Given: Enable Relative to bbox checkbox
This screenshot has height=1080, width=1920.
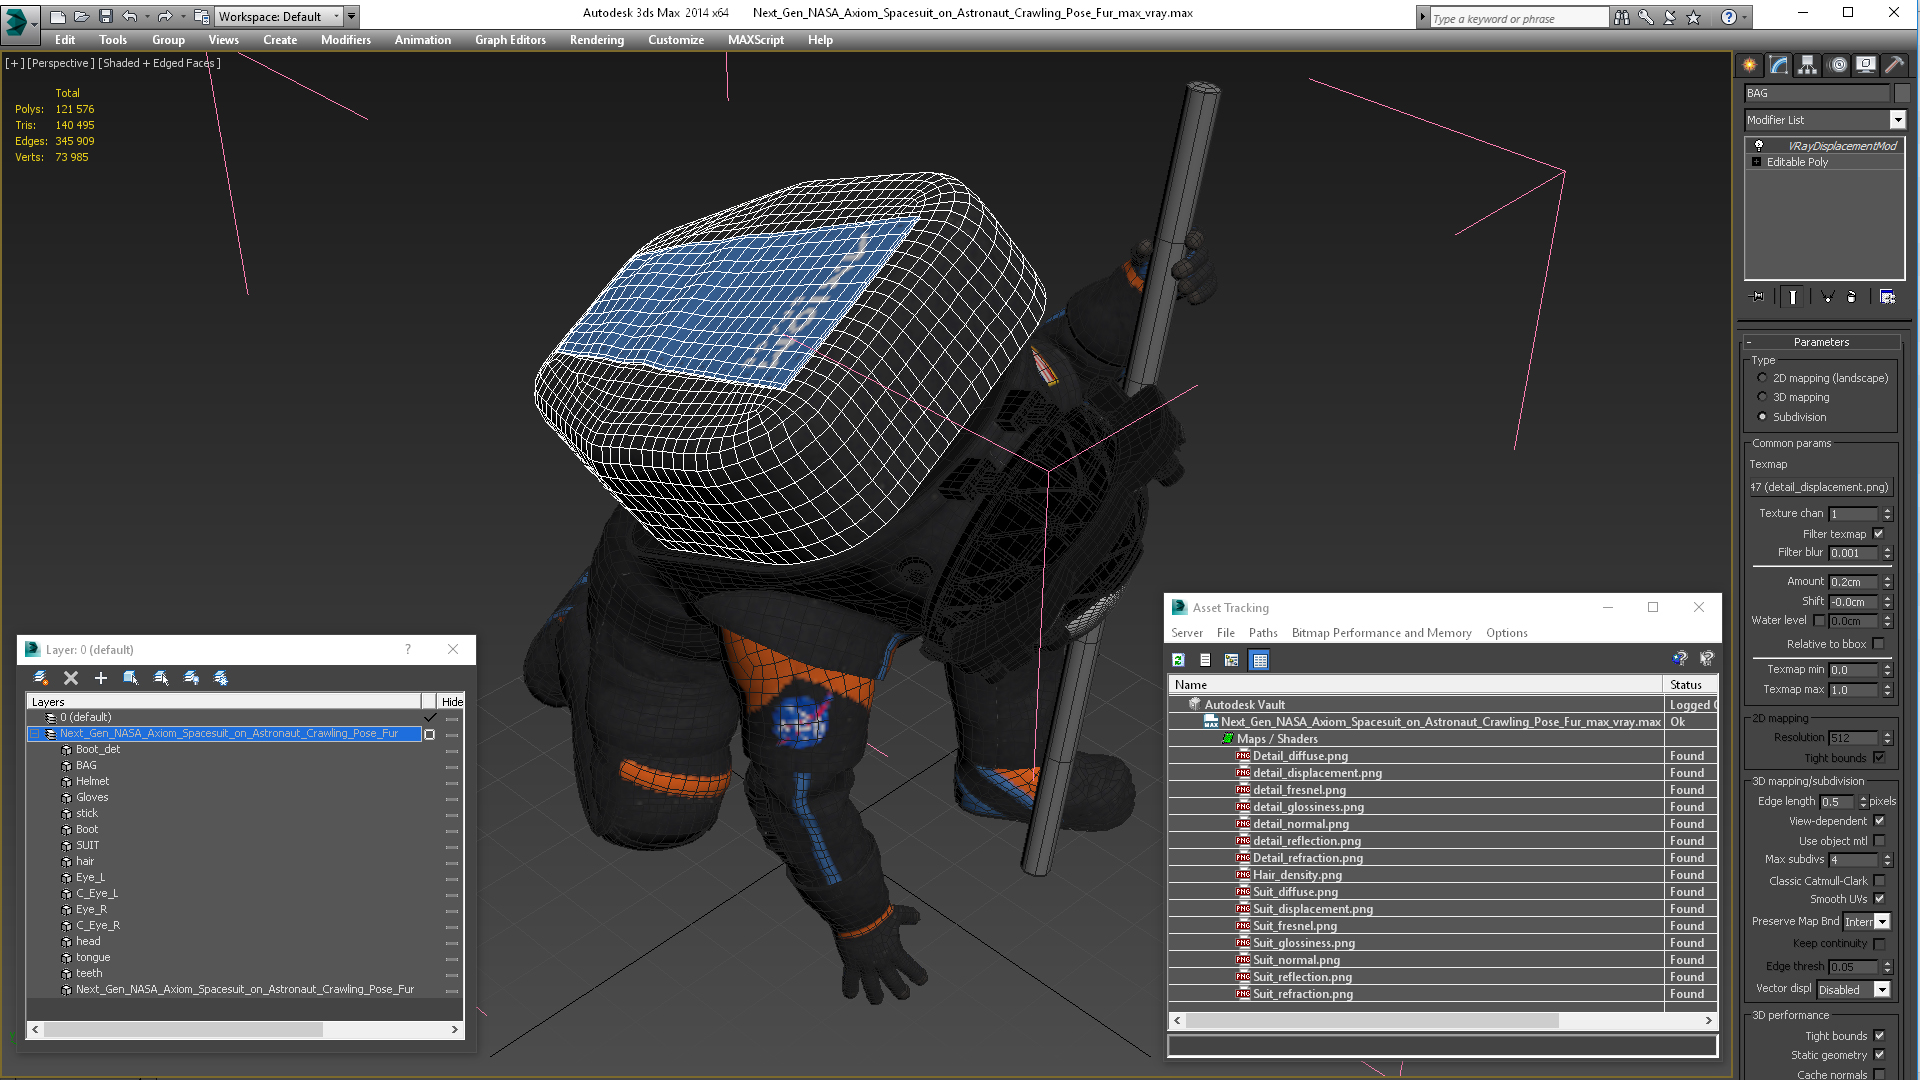Looking at the screenshot, I should [1878, 644].
